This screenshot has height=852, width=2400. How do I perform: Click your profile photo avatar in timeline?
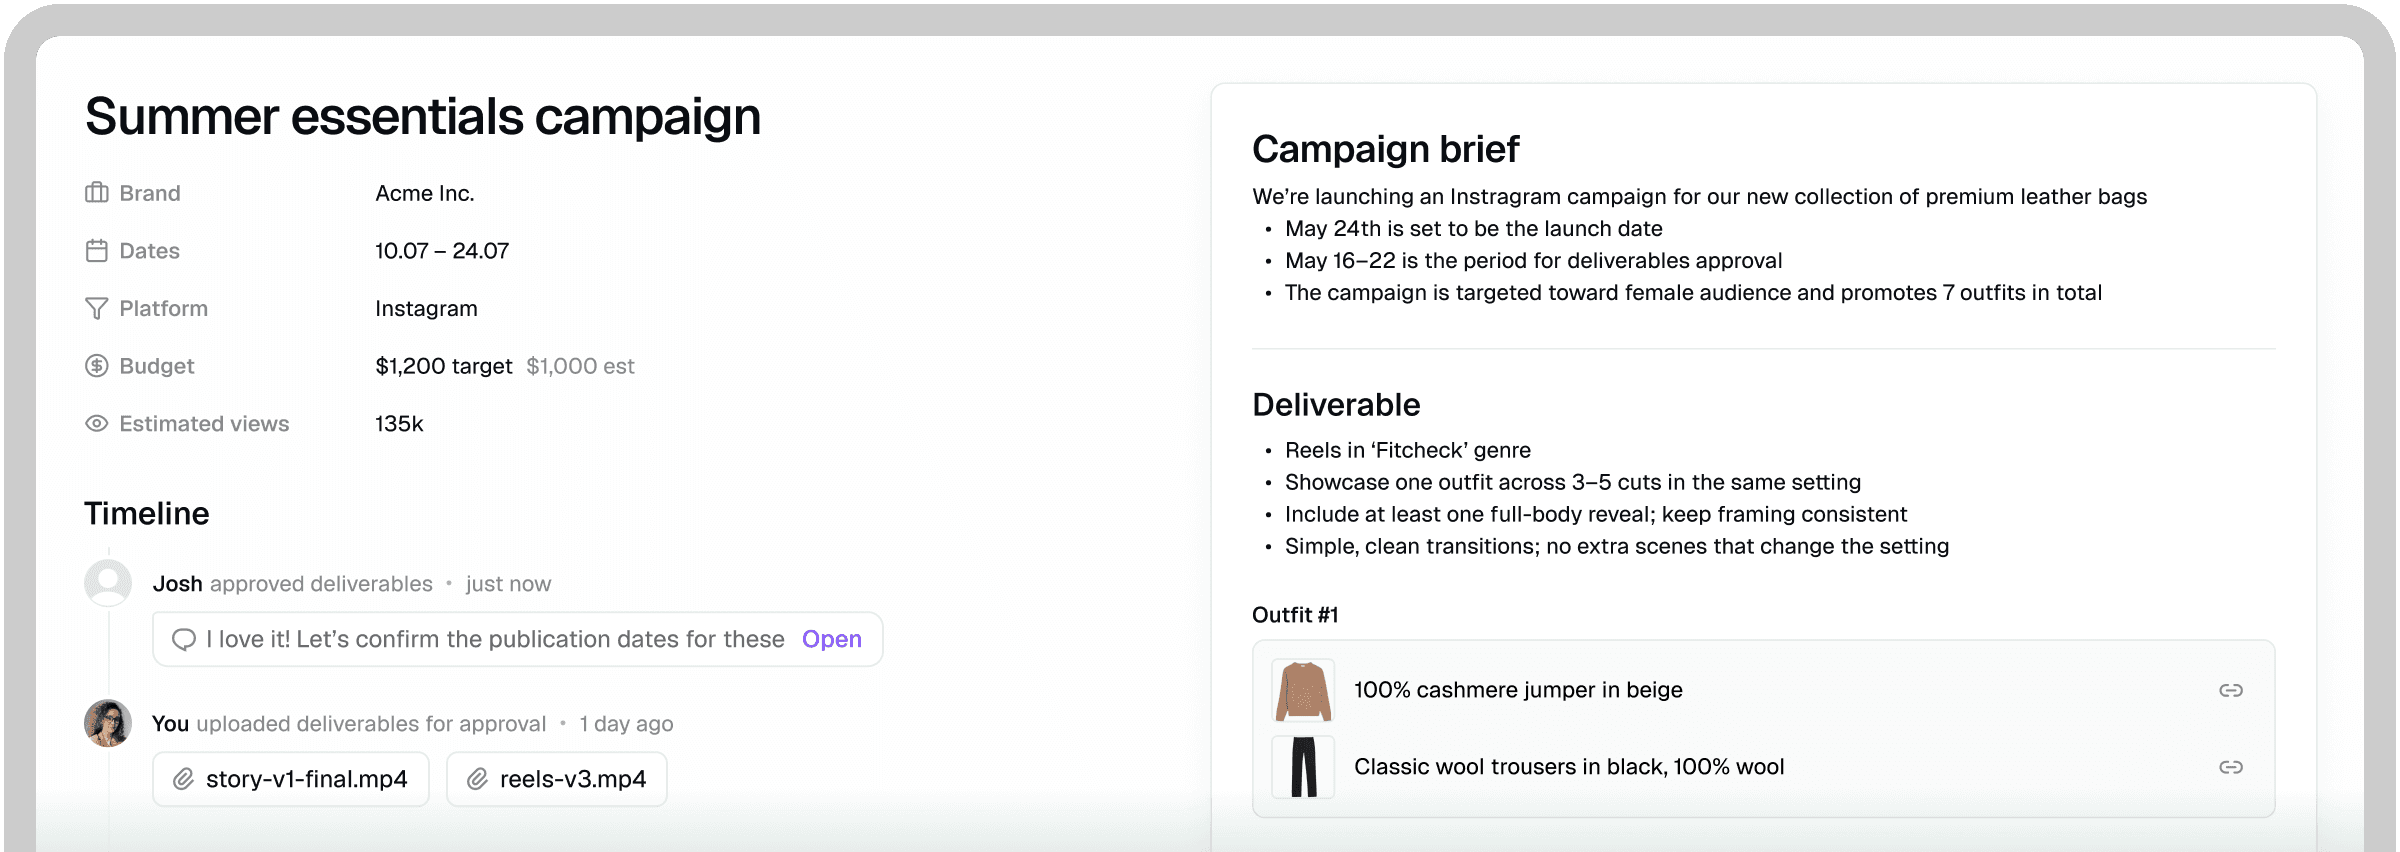(x=108, y=723)
